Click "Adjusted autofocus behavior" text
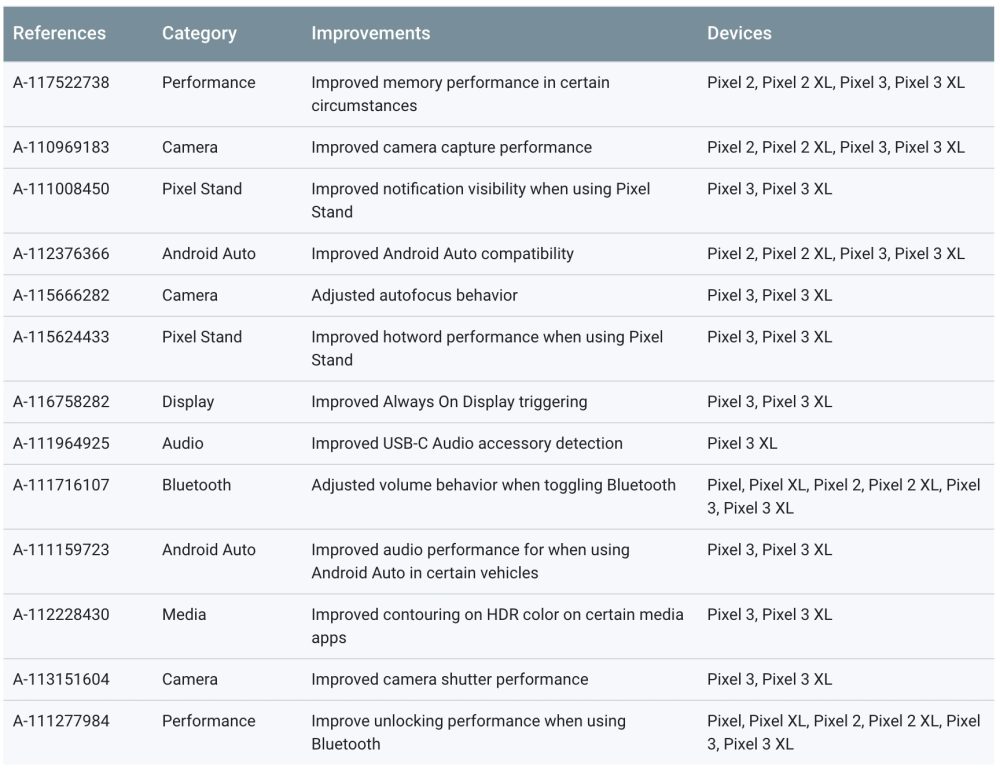 coord(414,295)
